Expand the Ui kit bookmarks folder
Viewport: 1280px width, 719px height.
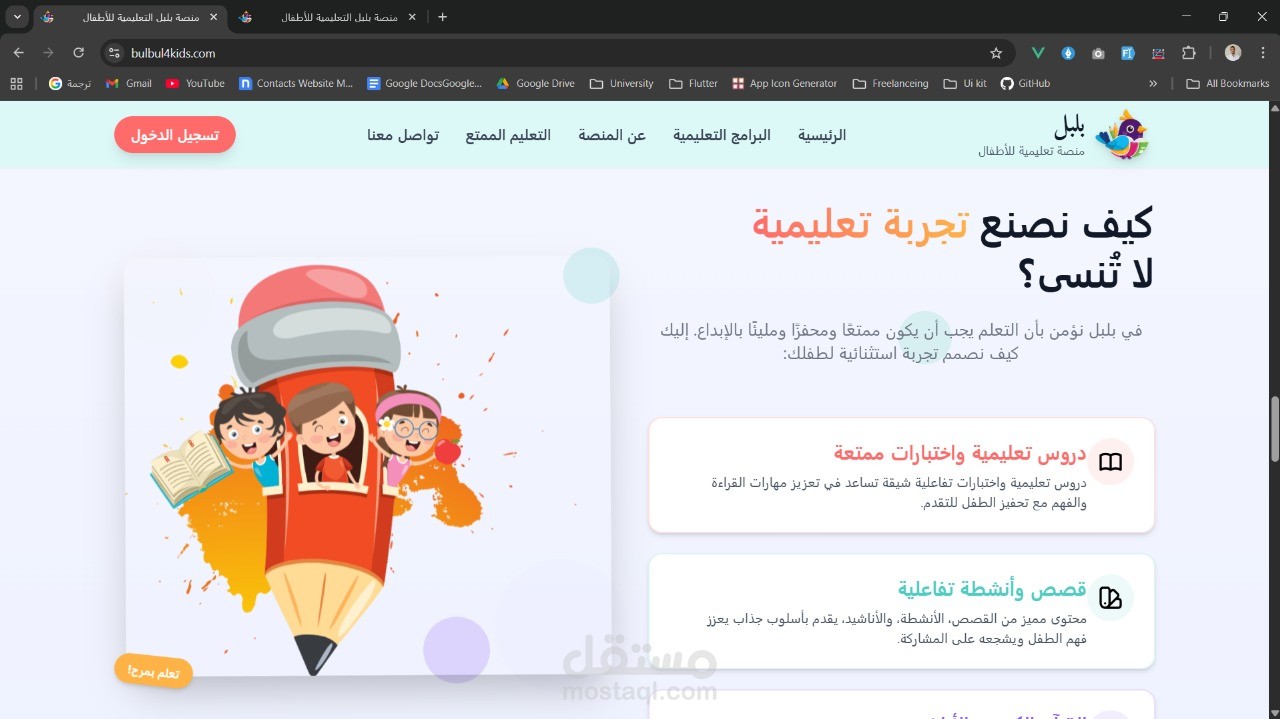[965, 84]
